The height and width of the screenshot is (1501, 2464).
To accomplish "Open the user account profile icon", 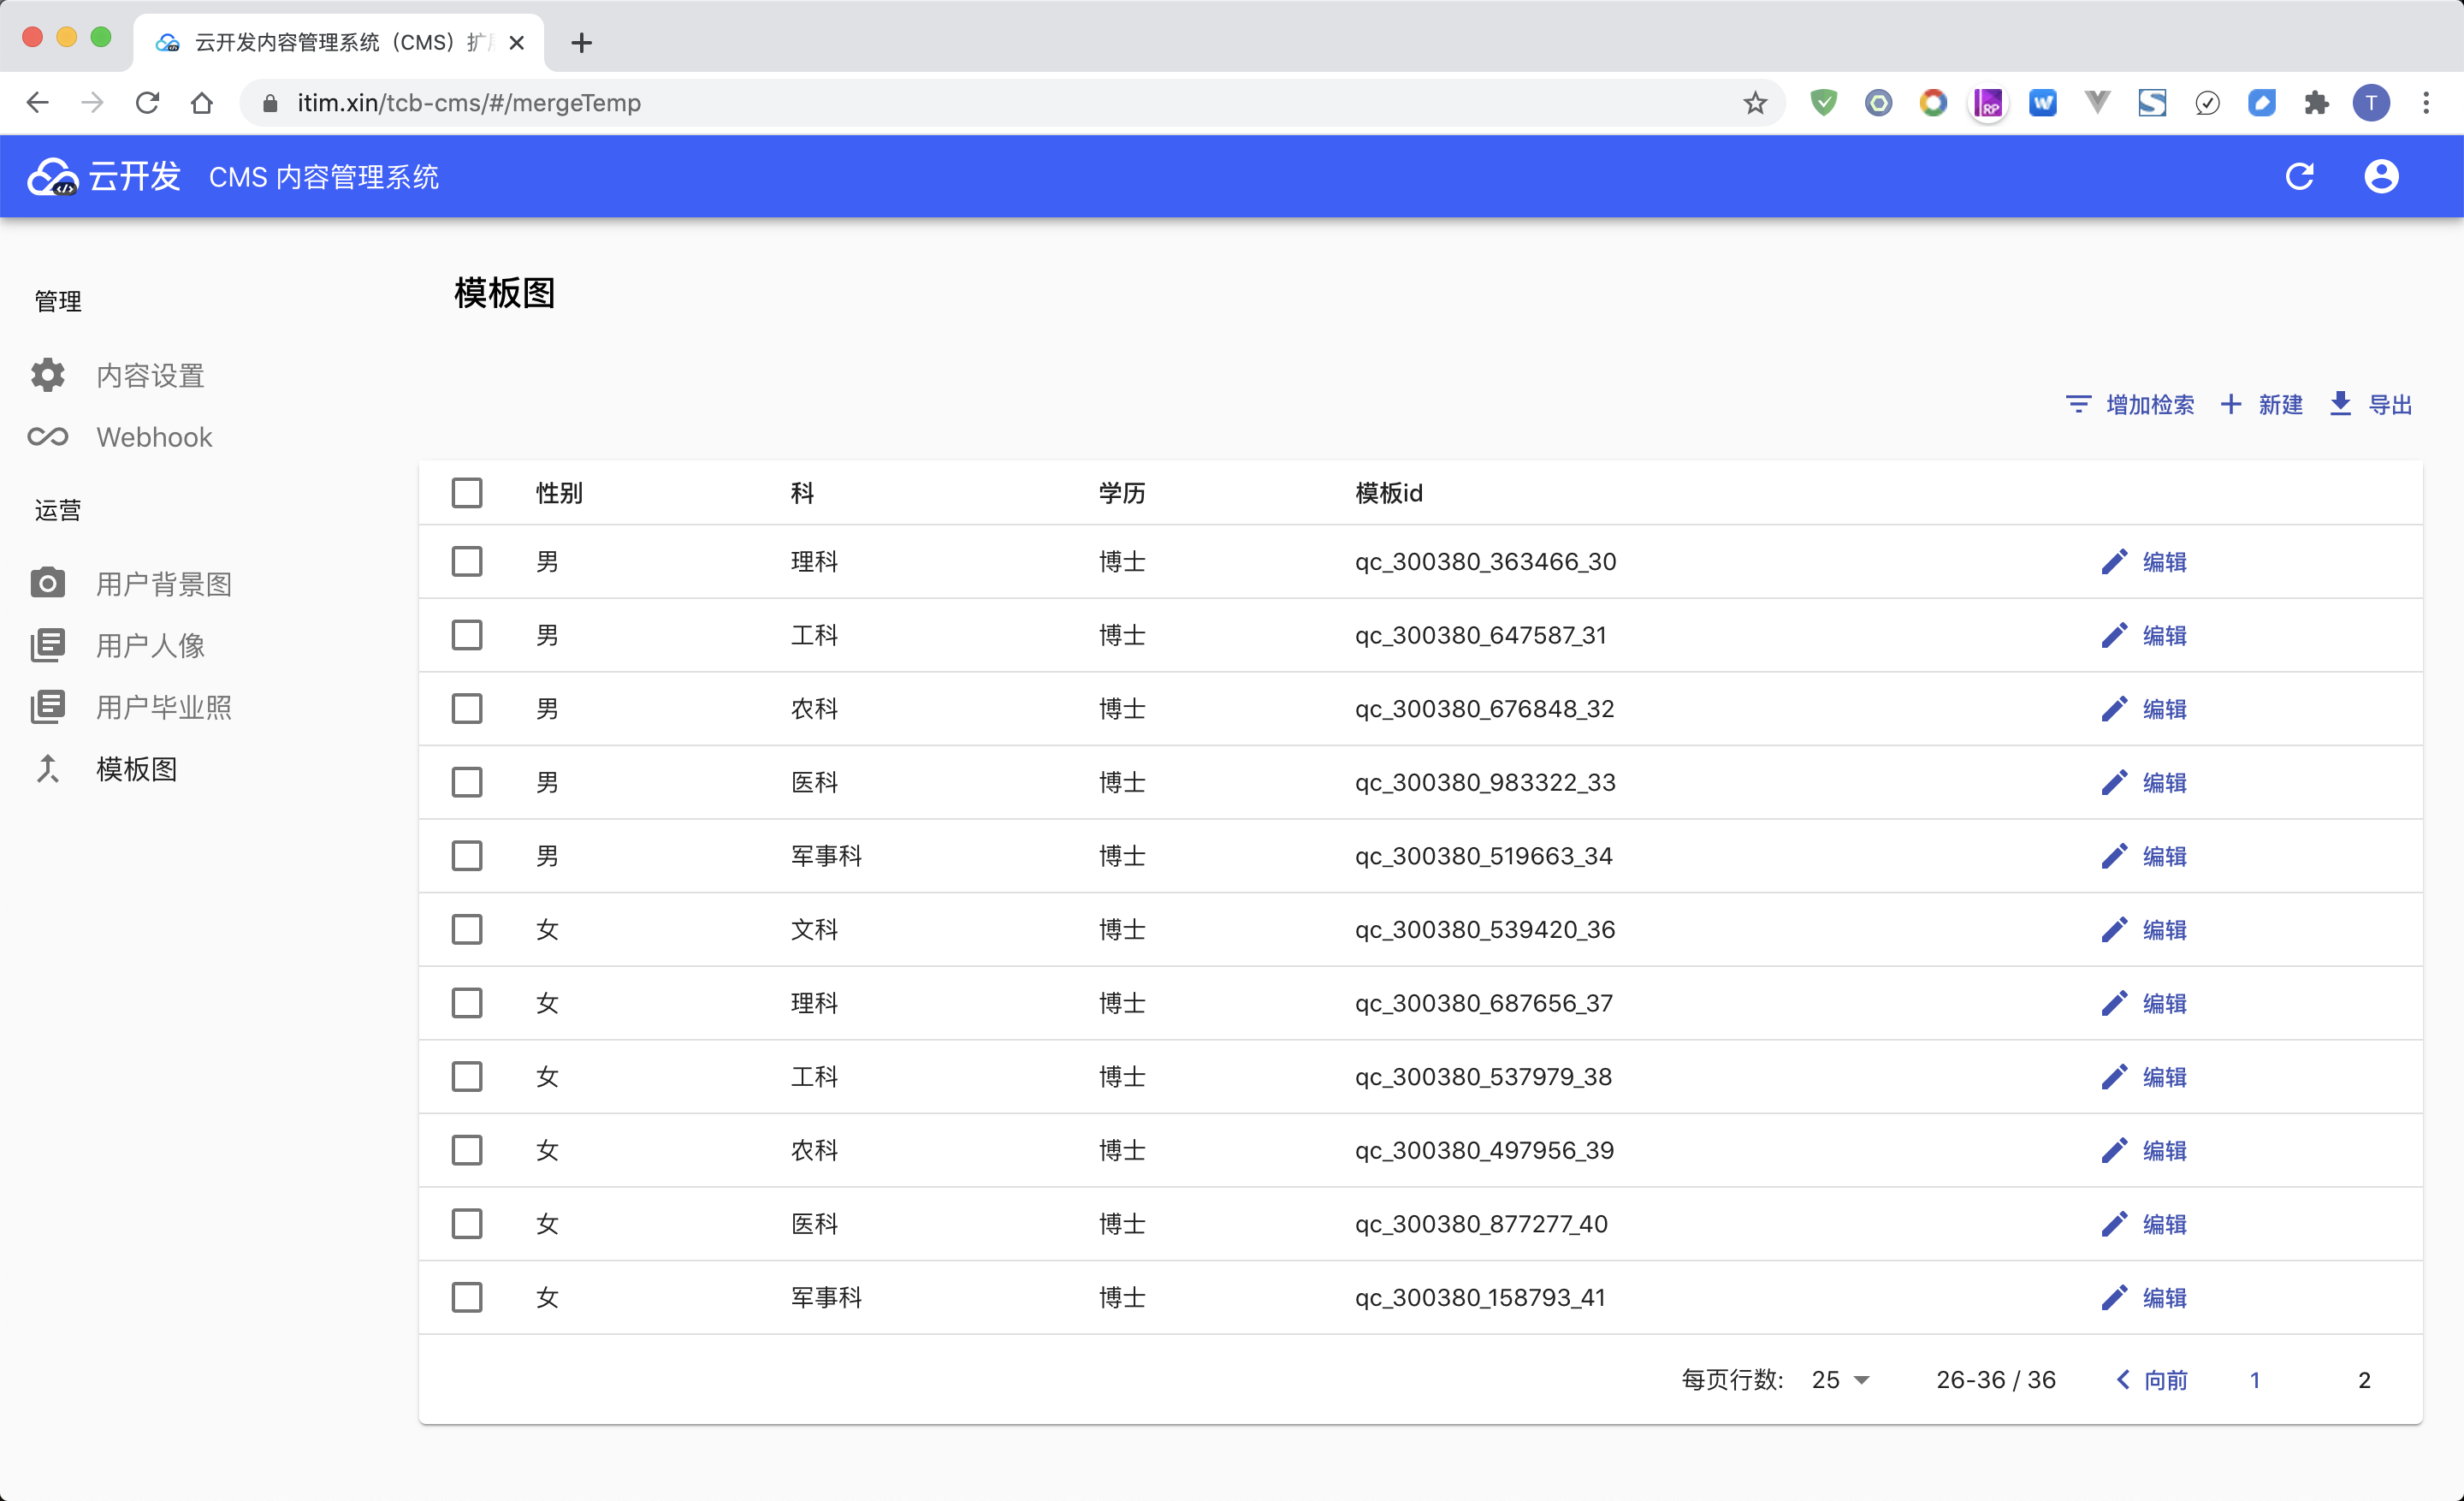I will tap(2381, 176).
